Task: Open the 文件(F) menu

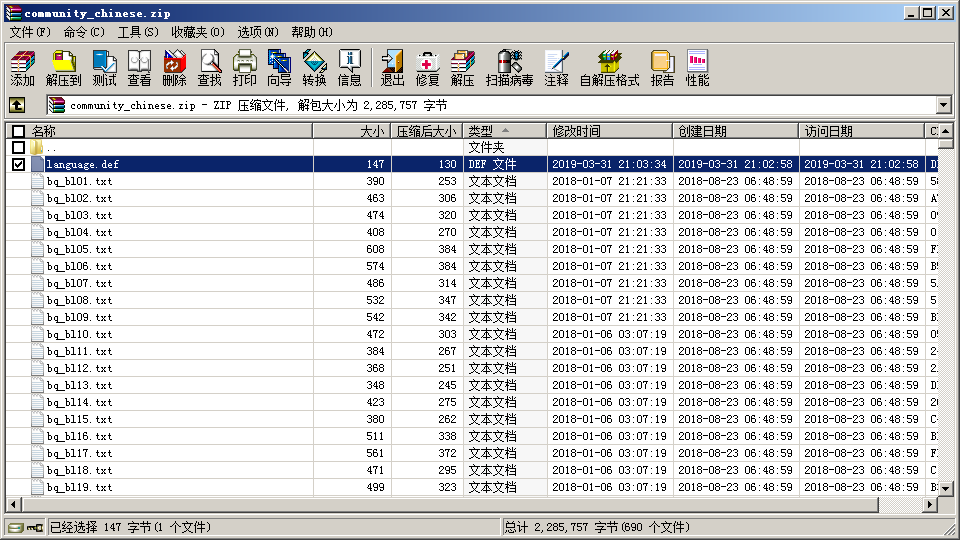Action: pos(29,32)
